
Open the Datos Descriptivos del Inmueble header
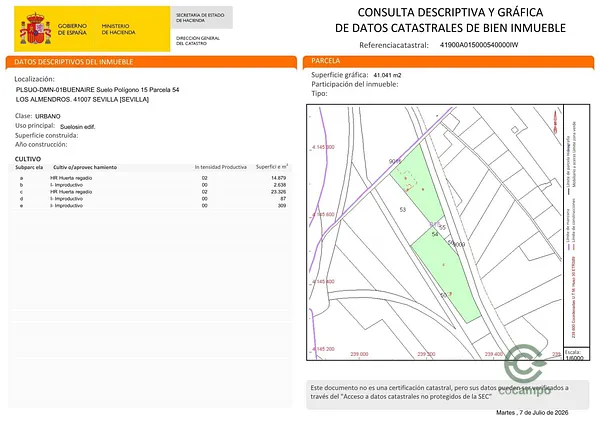(x=151, y=62)
